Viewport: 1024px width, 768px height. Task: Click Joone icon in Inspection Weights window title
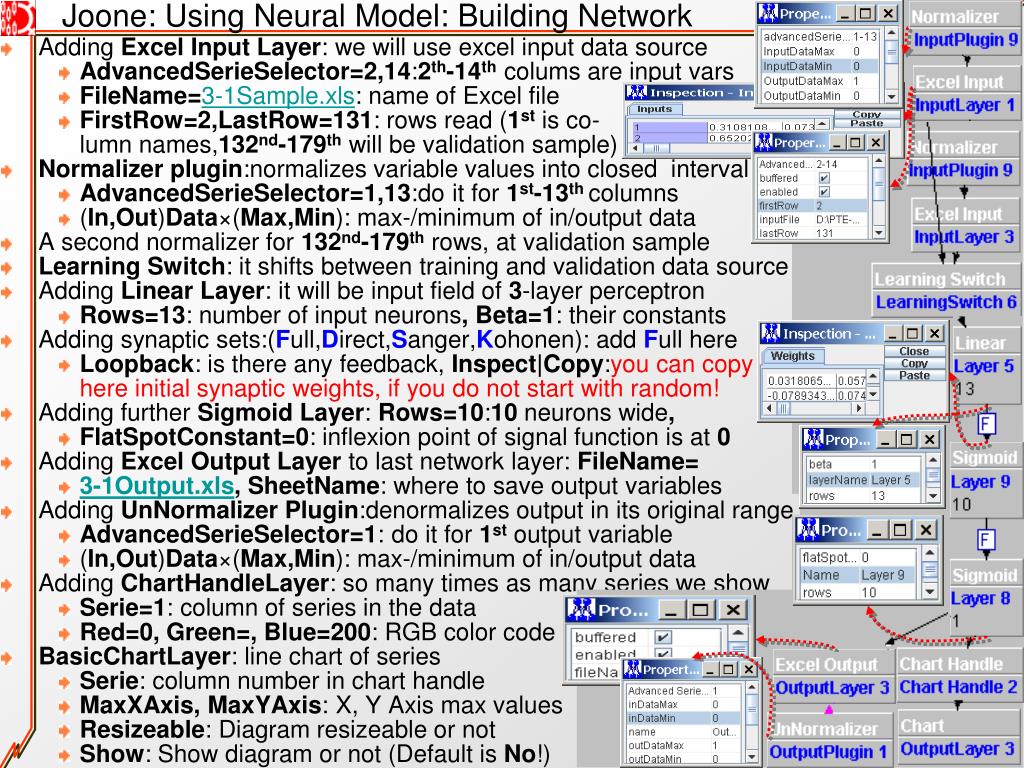point(771,333)
